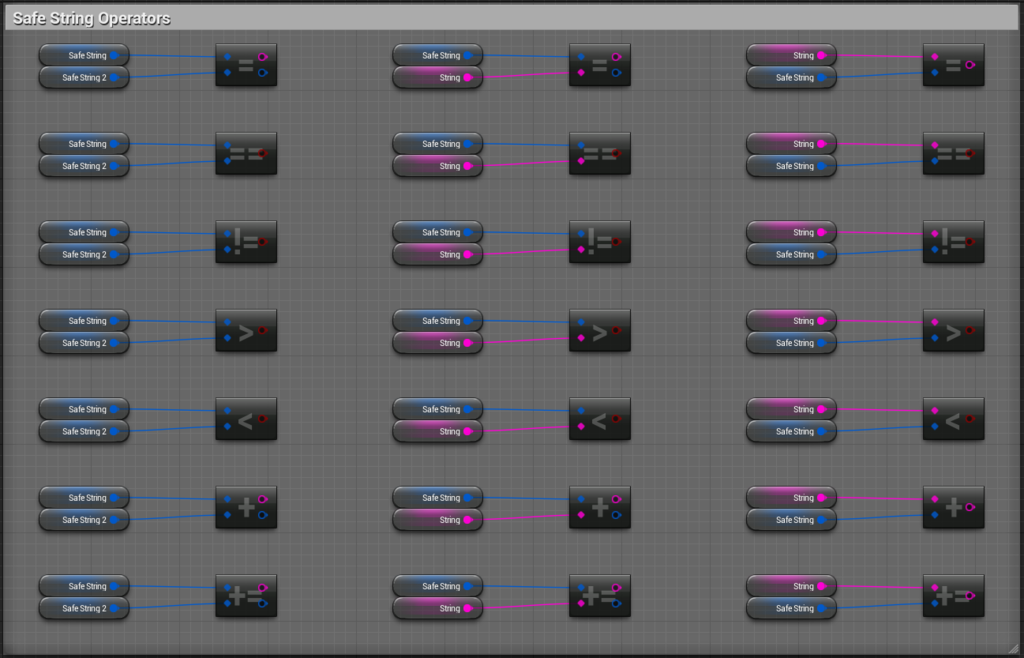Click the pink output pin on String feeding middle != node
The width and height of the screenshot is (1024, 658).
[468, 255]
